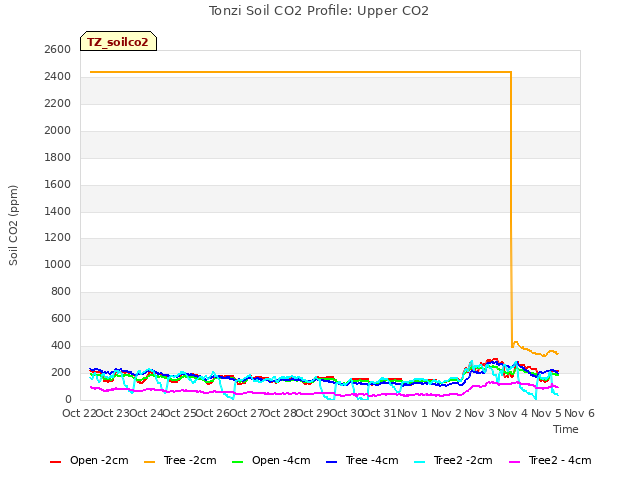Click the 1600 y-axis tick label

click(x=58, y=184)
